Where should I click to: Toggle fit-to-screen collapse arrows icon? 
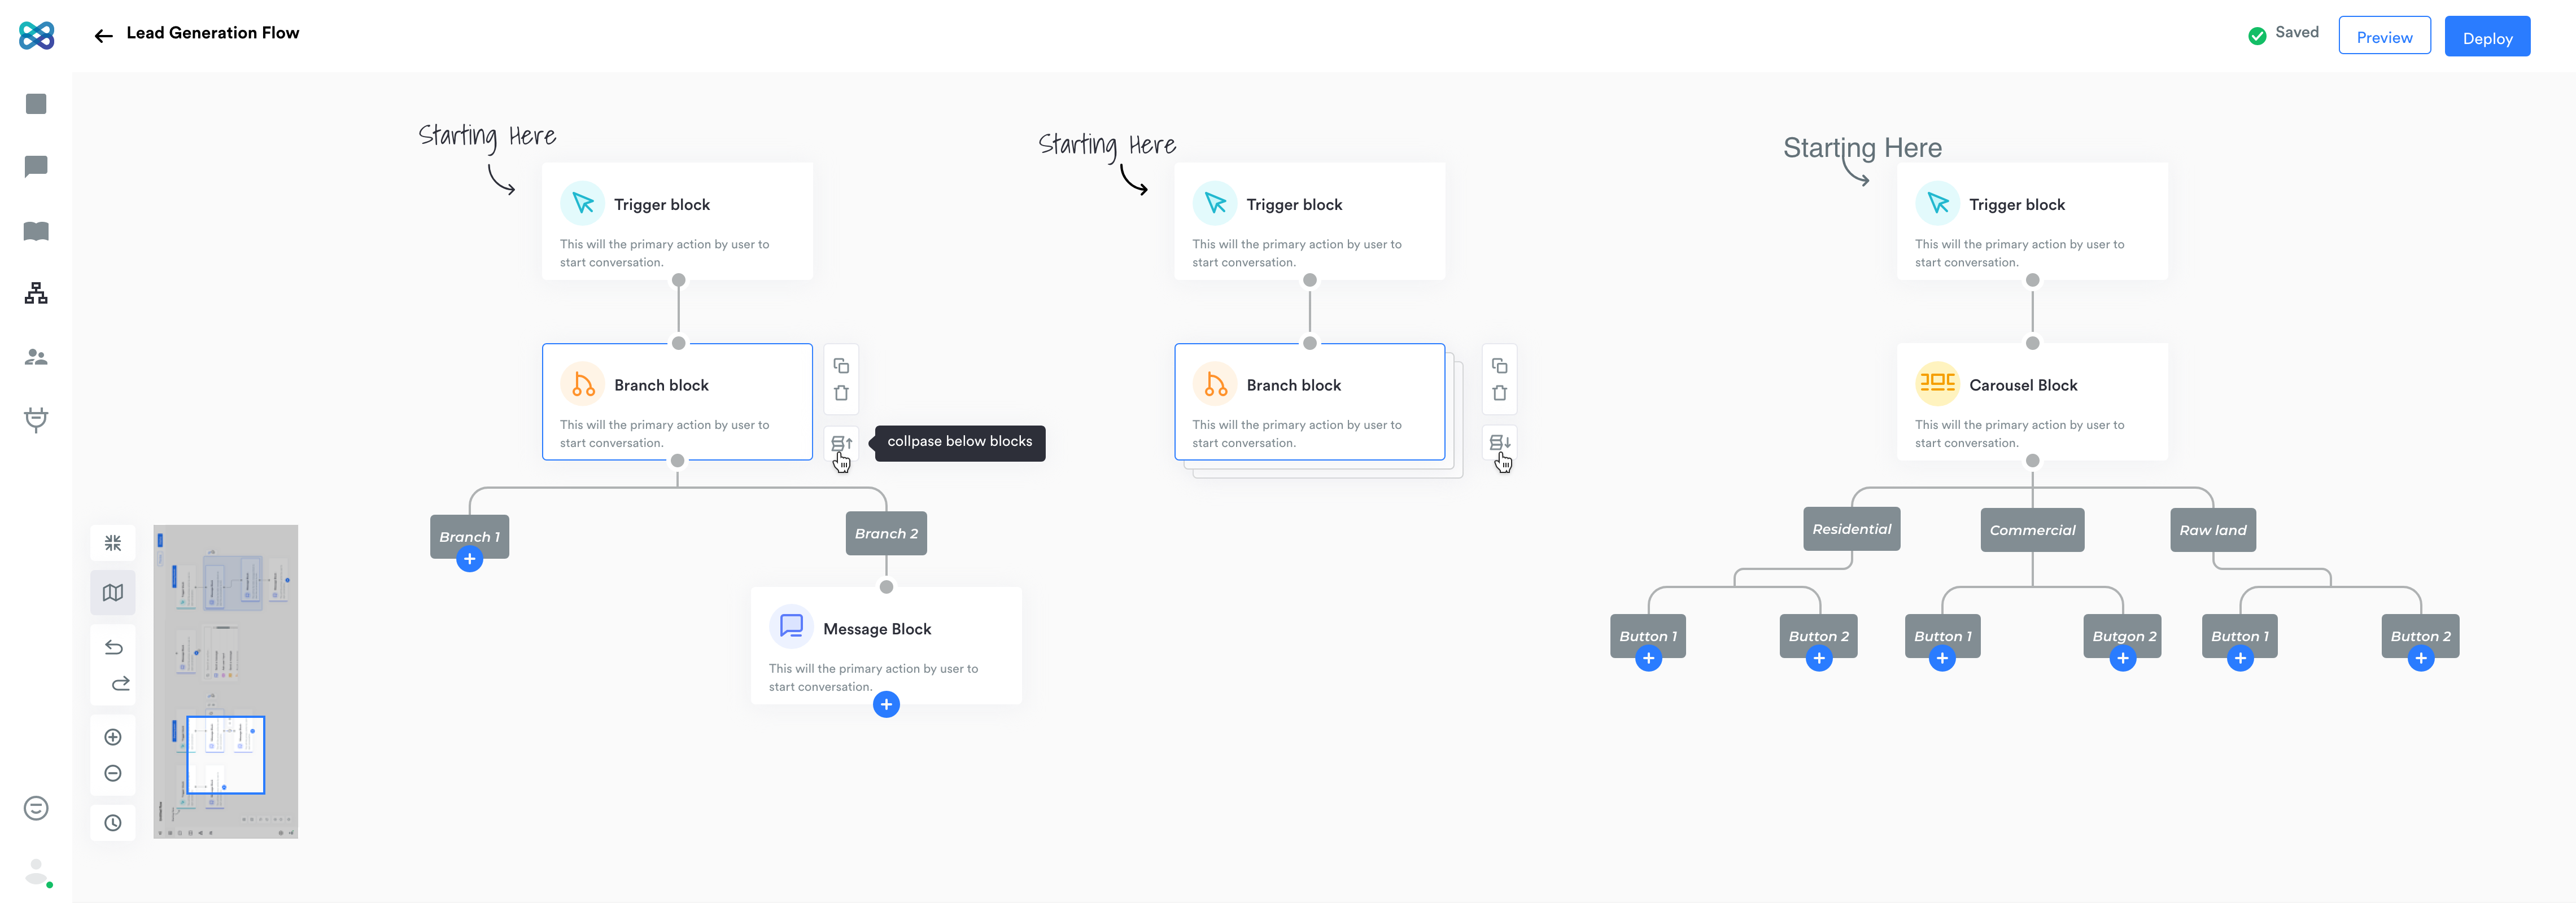coord(113,543)
